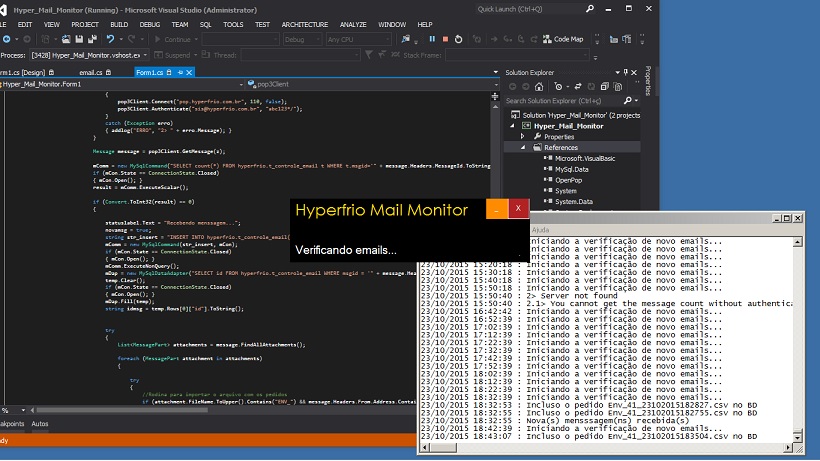Image resolution: width=820 pixels, height=461 pixels.
Task: Open the Autos tab at bottom
Action: pyautogui.click(x=40, y=424)
